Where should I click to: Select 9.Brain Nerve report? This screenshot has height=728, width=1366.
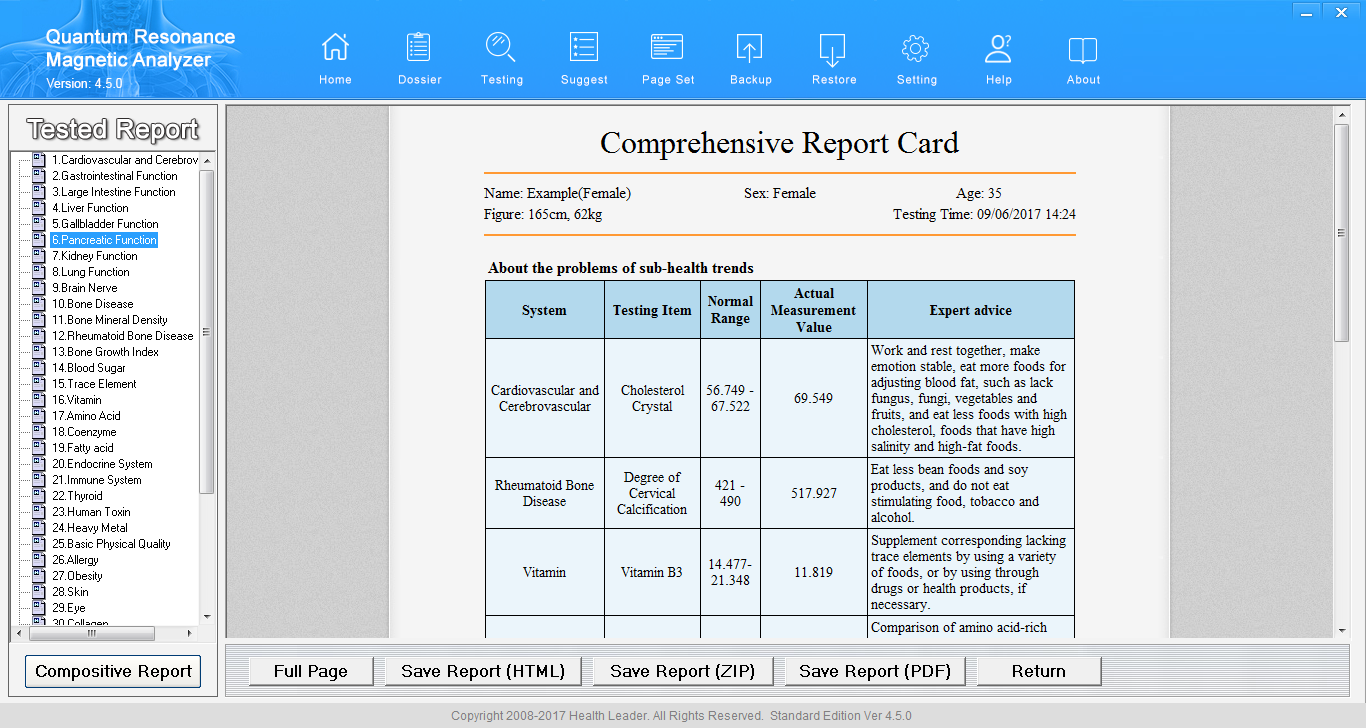[x=85, y=288]
